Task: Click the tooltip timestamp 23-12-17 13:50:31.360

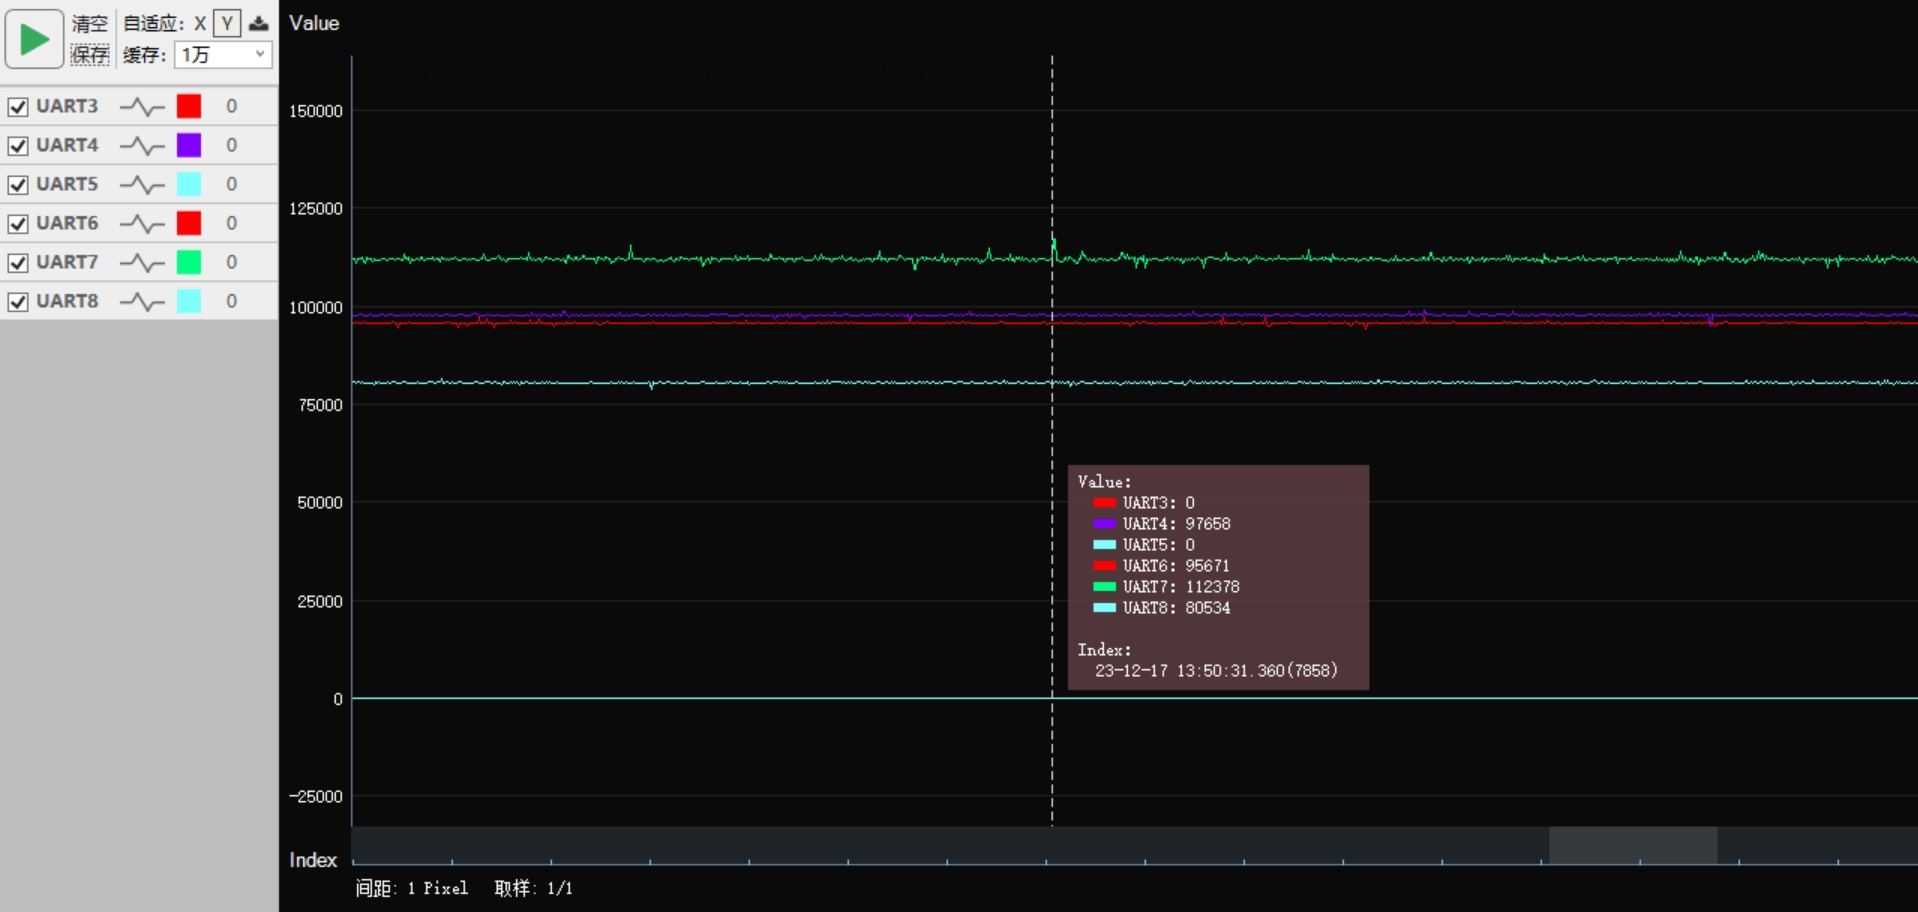Action: [x=1190, y=671]
